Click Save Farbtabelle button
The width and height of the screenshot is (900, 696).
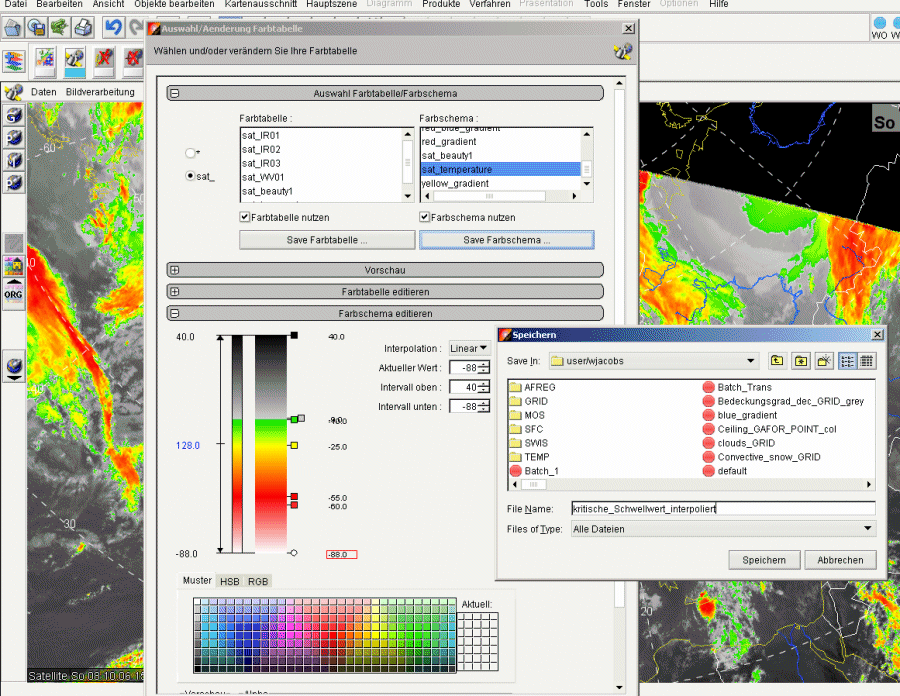coord(327,240)
